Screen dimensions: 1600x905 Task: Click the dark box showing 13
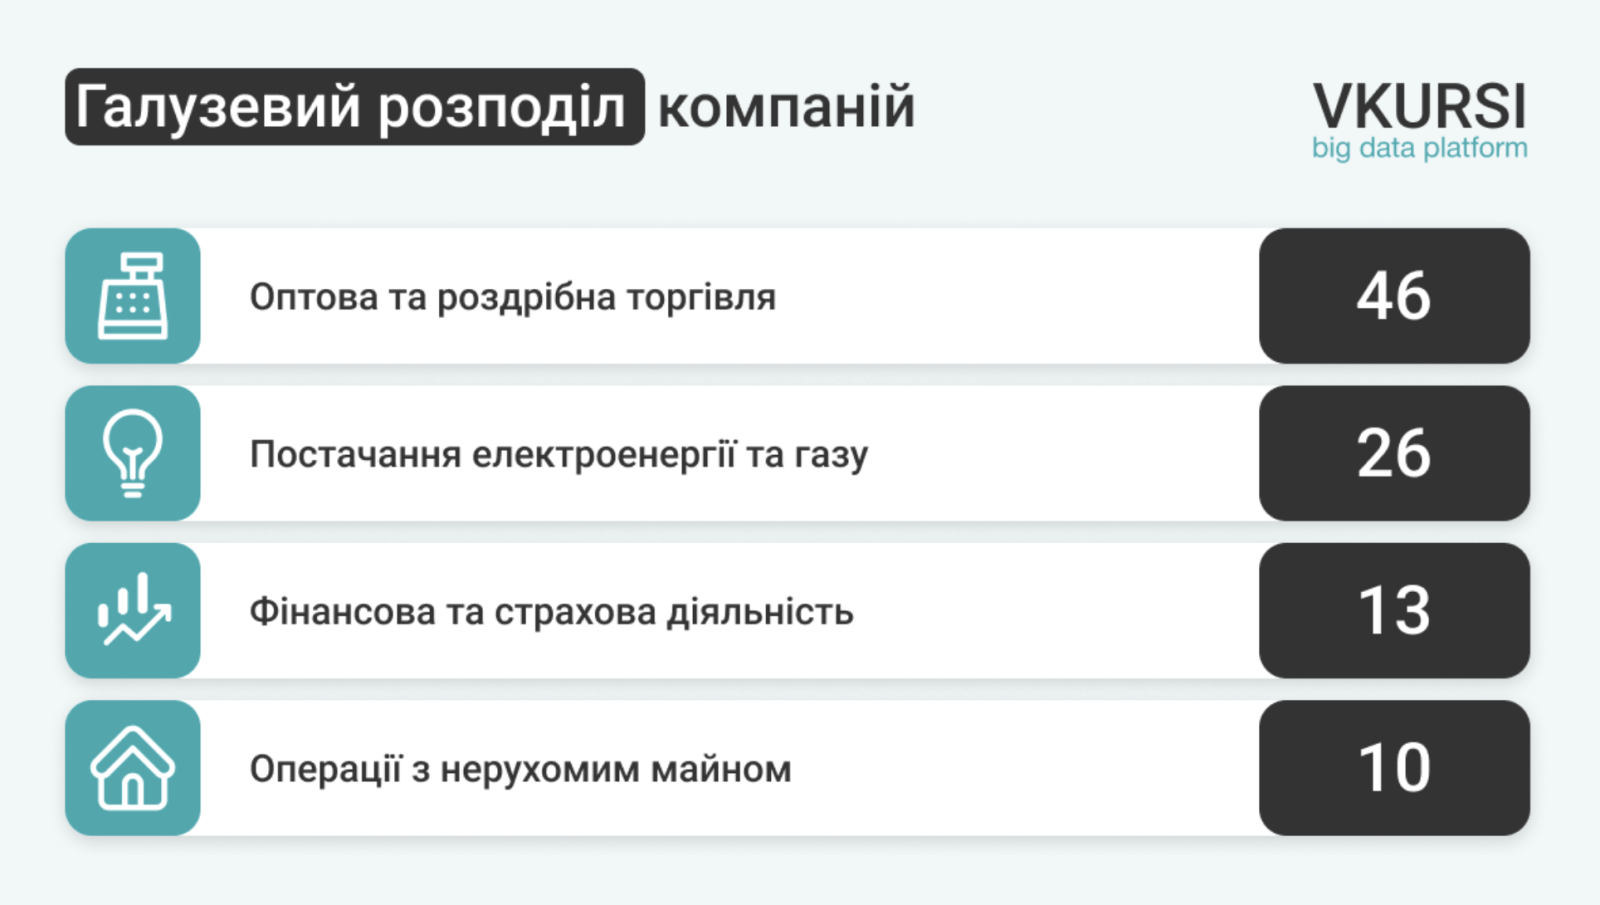(1394, 610)
